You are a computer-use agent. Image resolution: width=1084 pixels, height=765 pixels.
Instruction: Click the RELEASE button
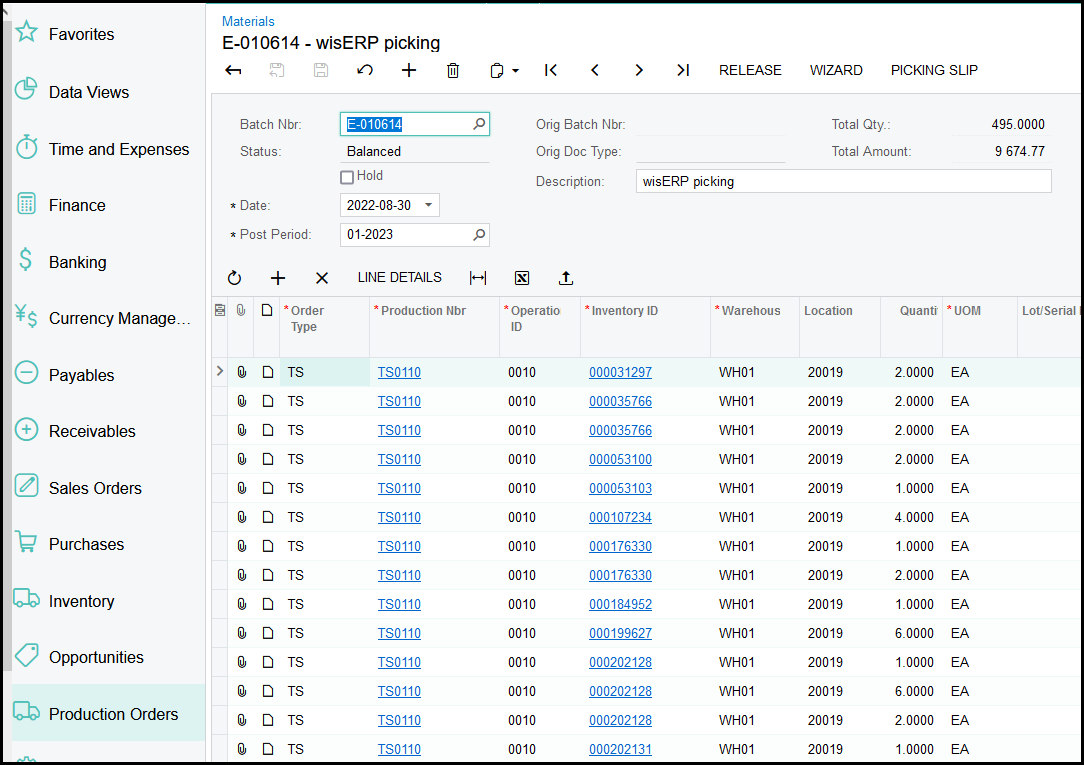click(750, 70)
